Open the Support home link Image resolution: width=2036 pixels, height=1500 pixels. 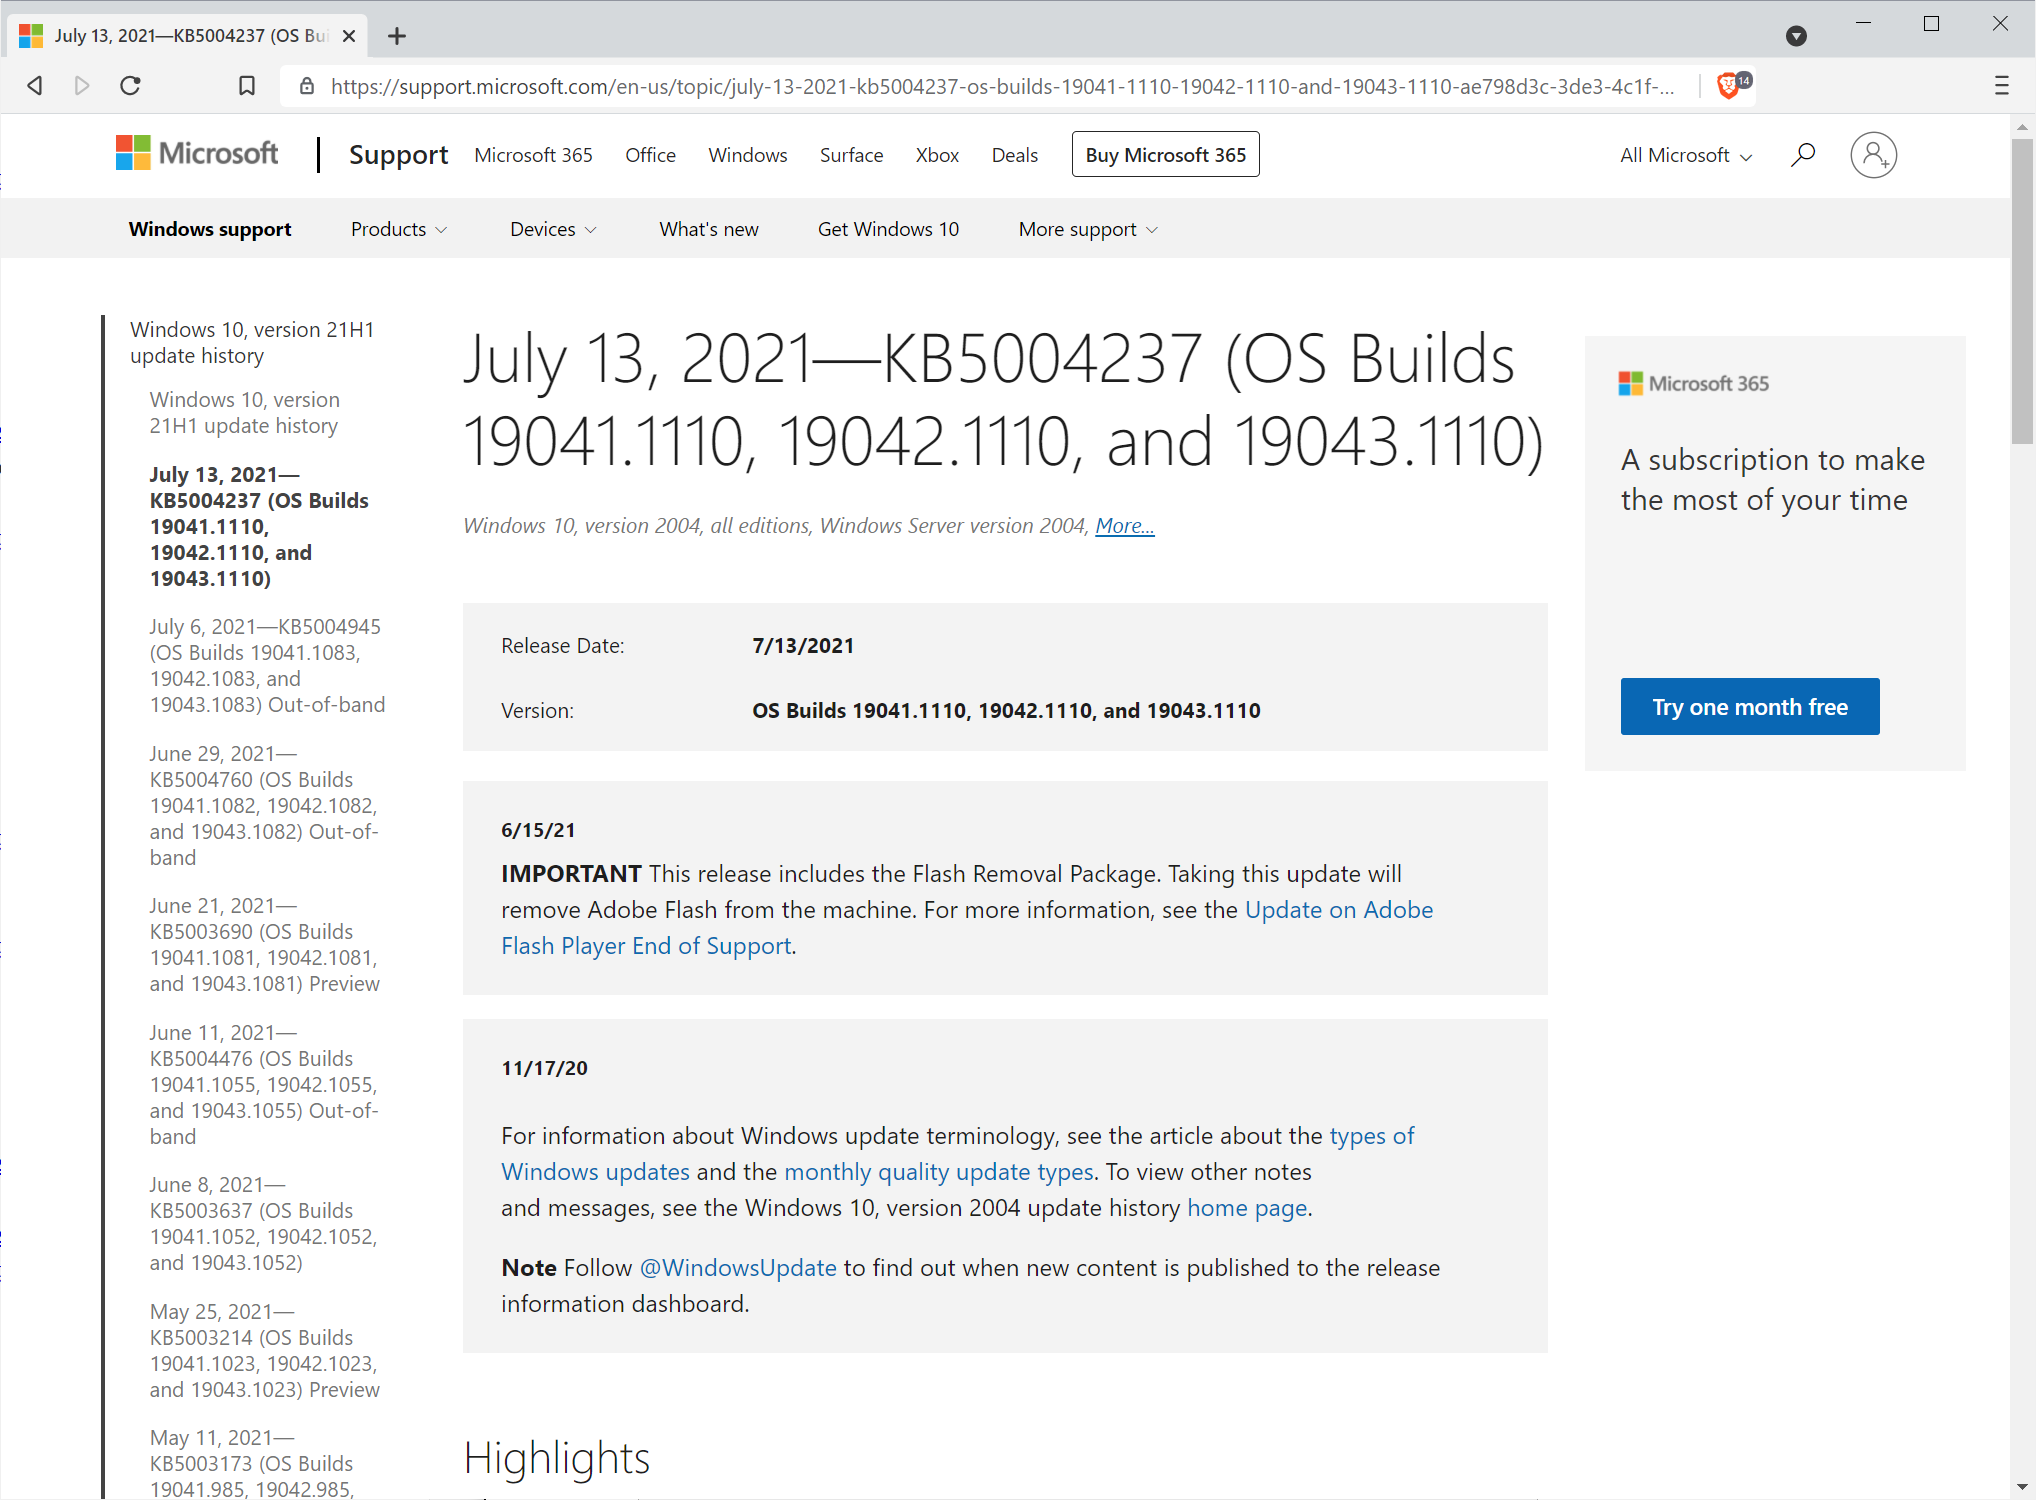pos(398,155)
